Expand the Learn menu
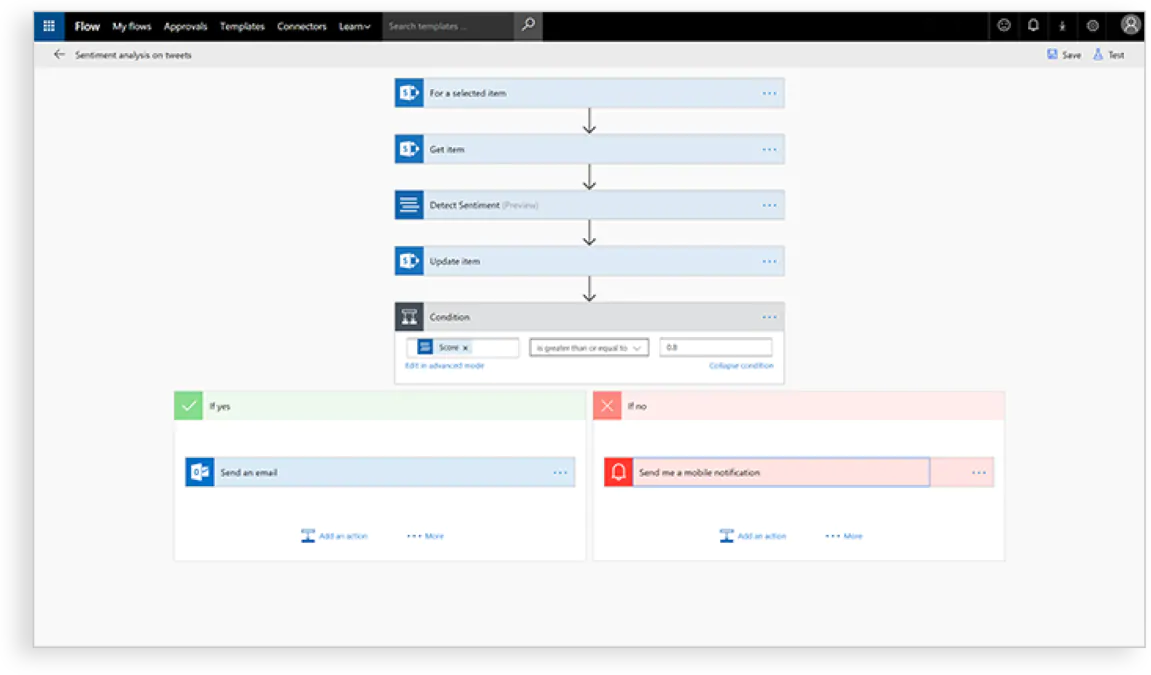1151x675 pixels. point(354,26)
